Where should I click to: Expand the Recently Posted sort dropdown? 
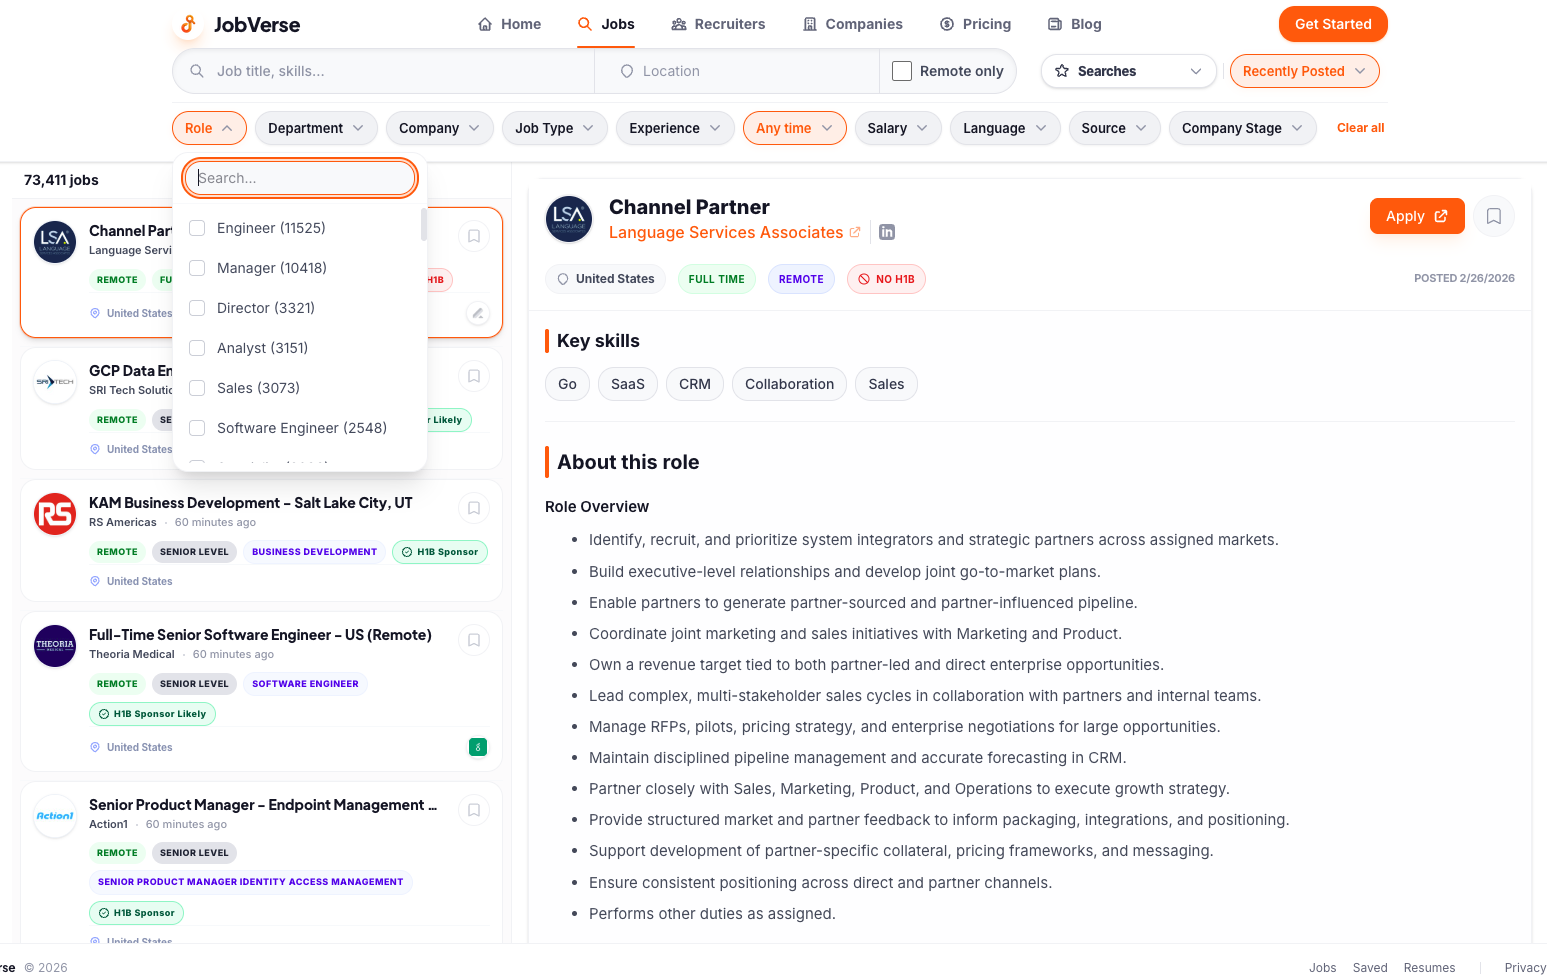click(x=1304, y=71)
